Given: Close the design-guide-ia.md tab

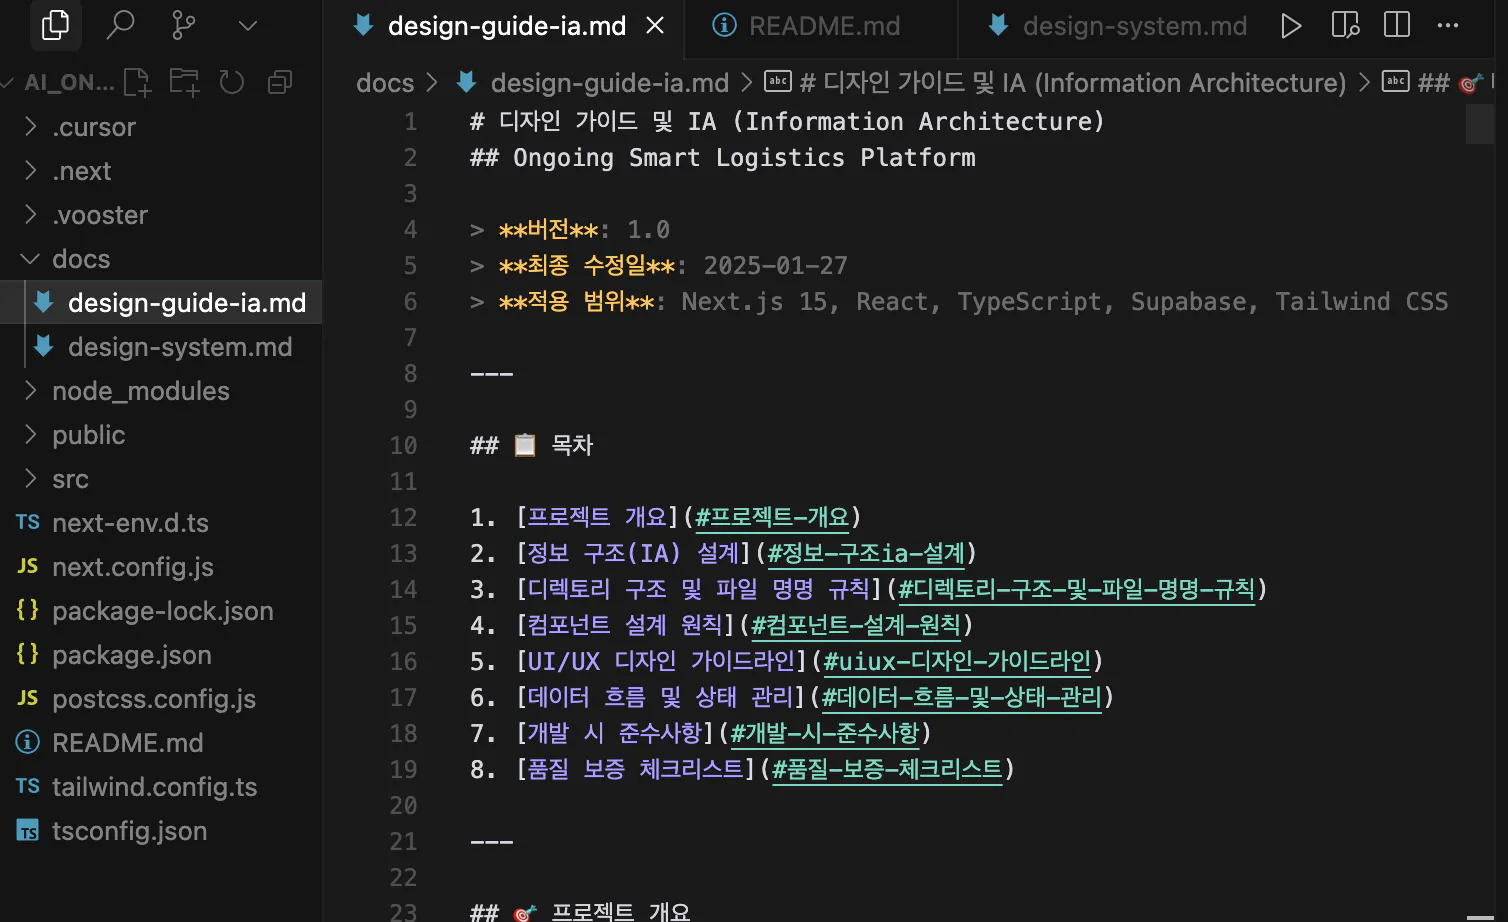Looking at the screenshot, I should 655,26.
